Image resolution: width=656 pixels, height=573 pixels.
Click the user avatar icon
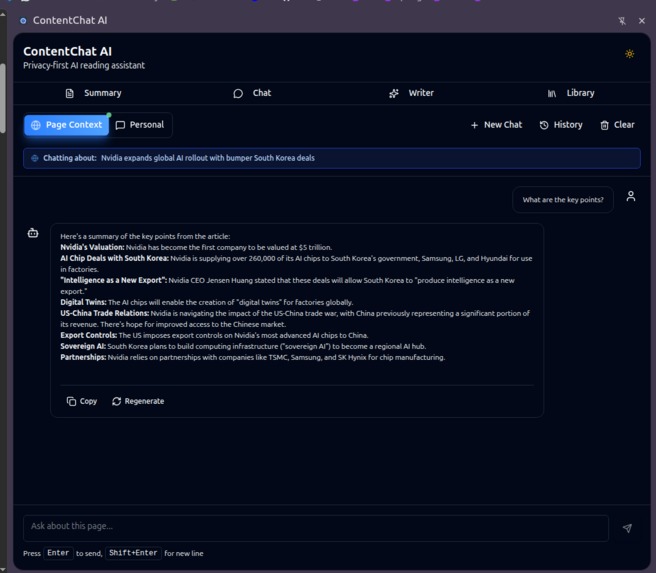coord(631,196)
